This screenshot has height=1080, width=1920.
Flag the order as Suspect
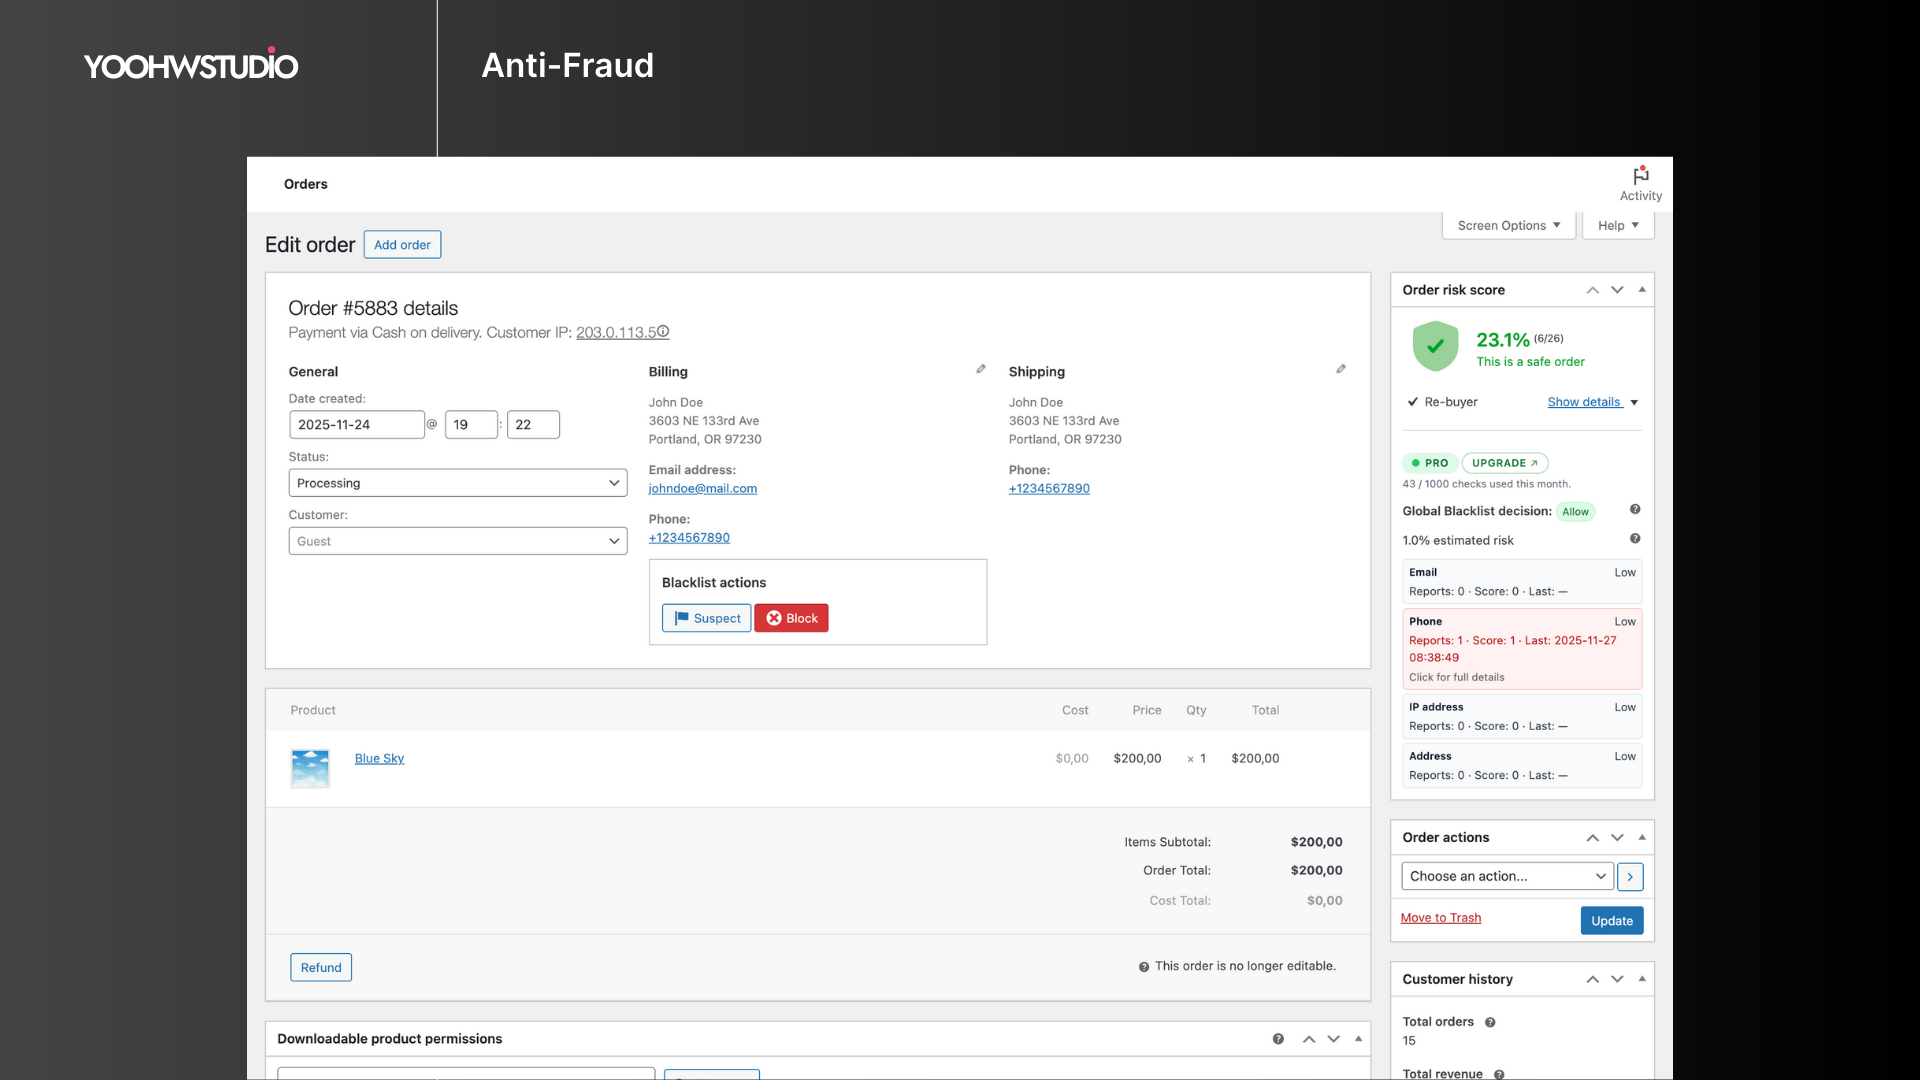click(x=706, y=617)
